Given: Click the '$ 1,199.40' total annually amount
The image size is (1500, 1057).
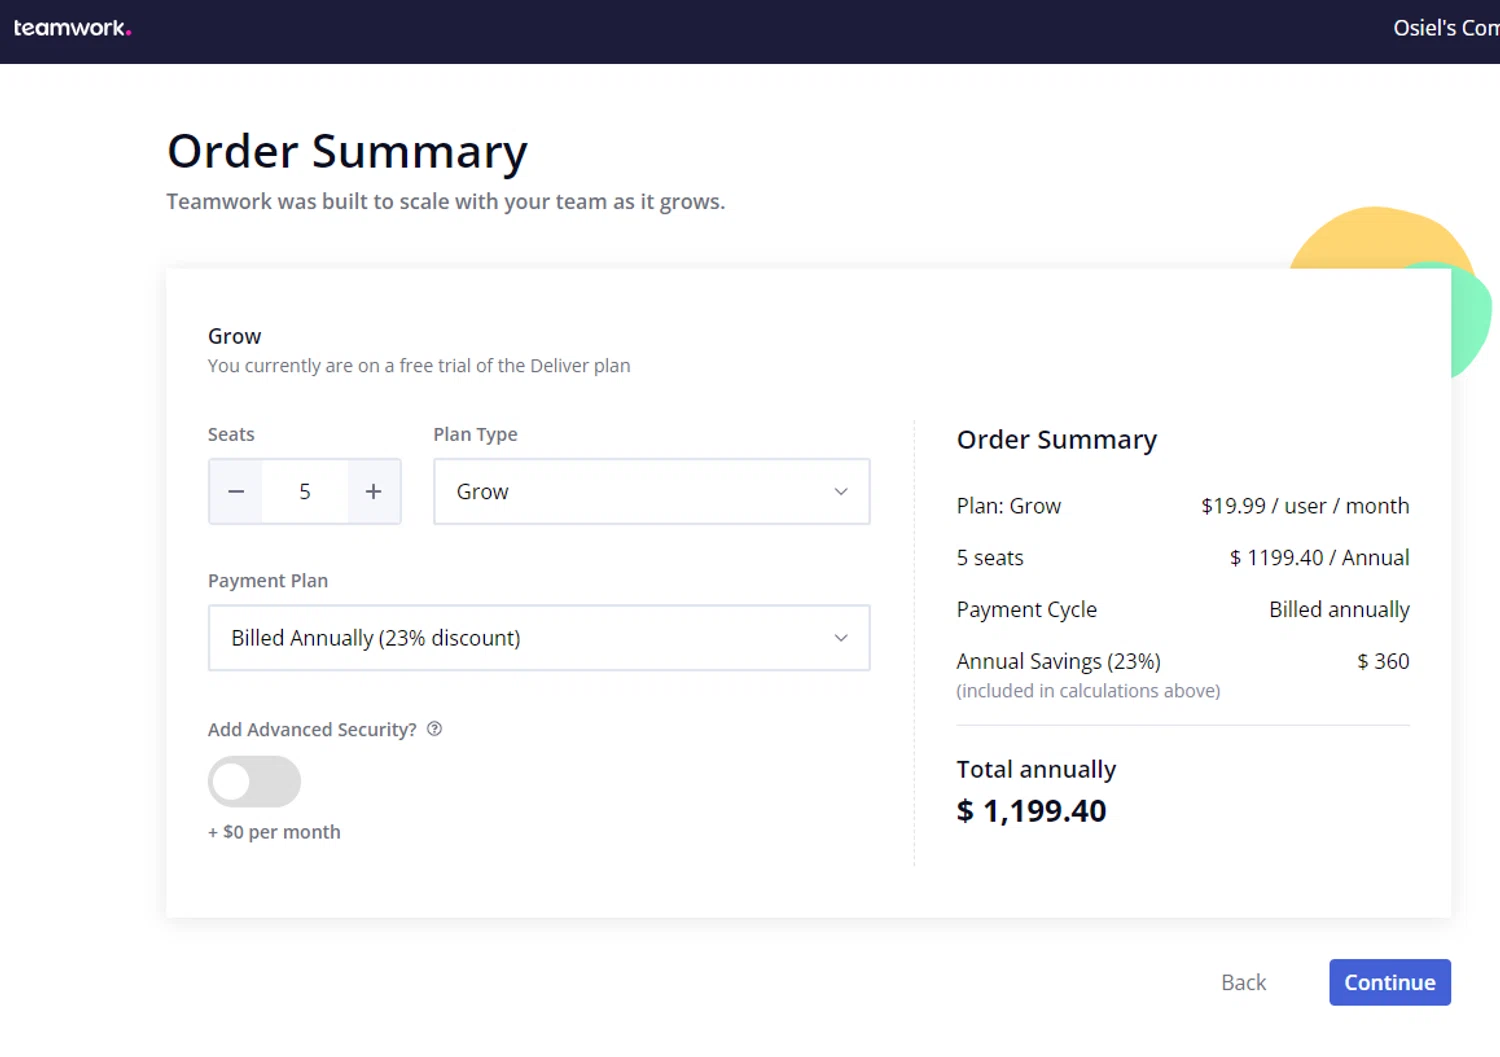Looking at the screenshot, I should coord(1031,811).
